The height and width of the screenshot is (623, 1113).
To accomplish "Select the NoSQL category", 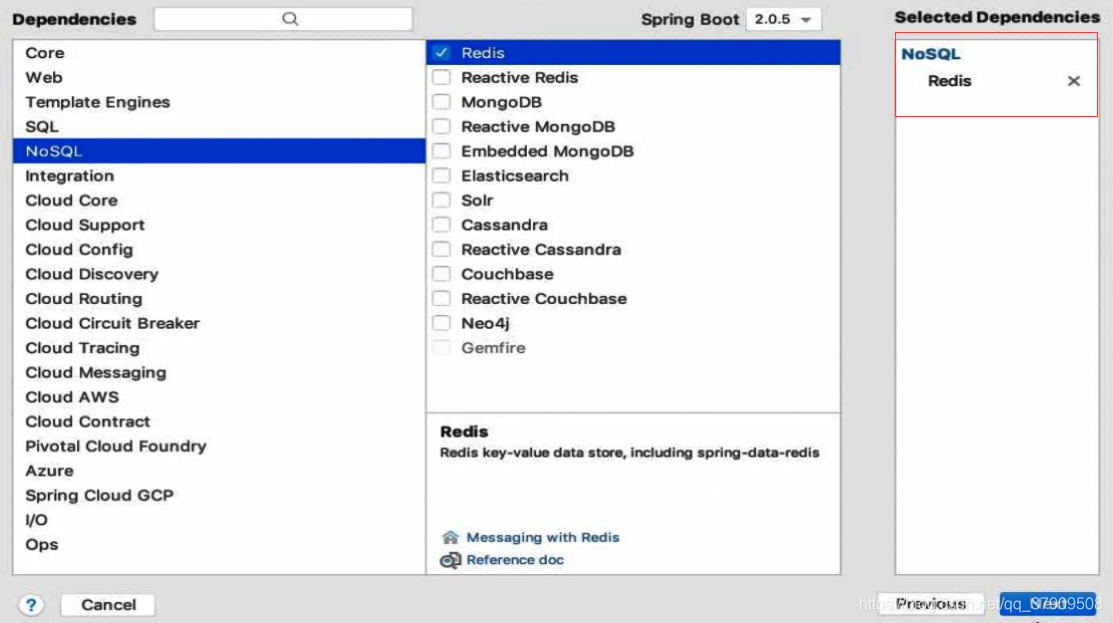I will coord(219,151).
